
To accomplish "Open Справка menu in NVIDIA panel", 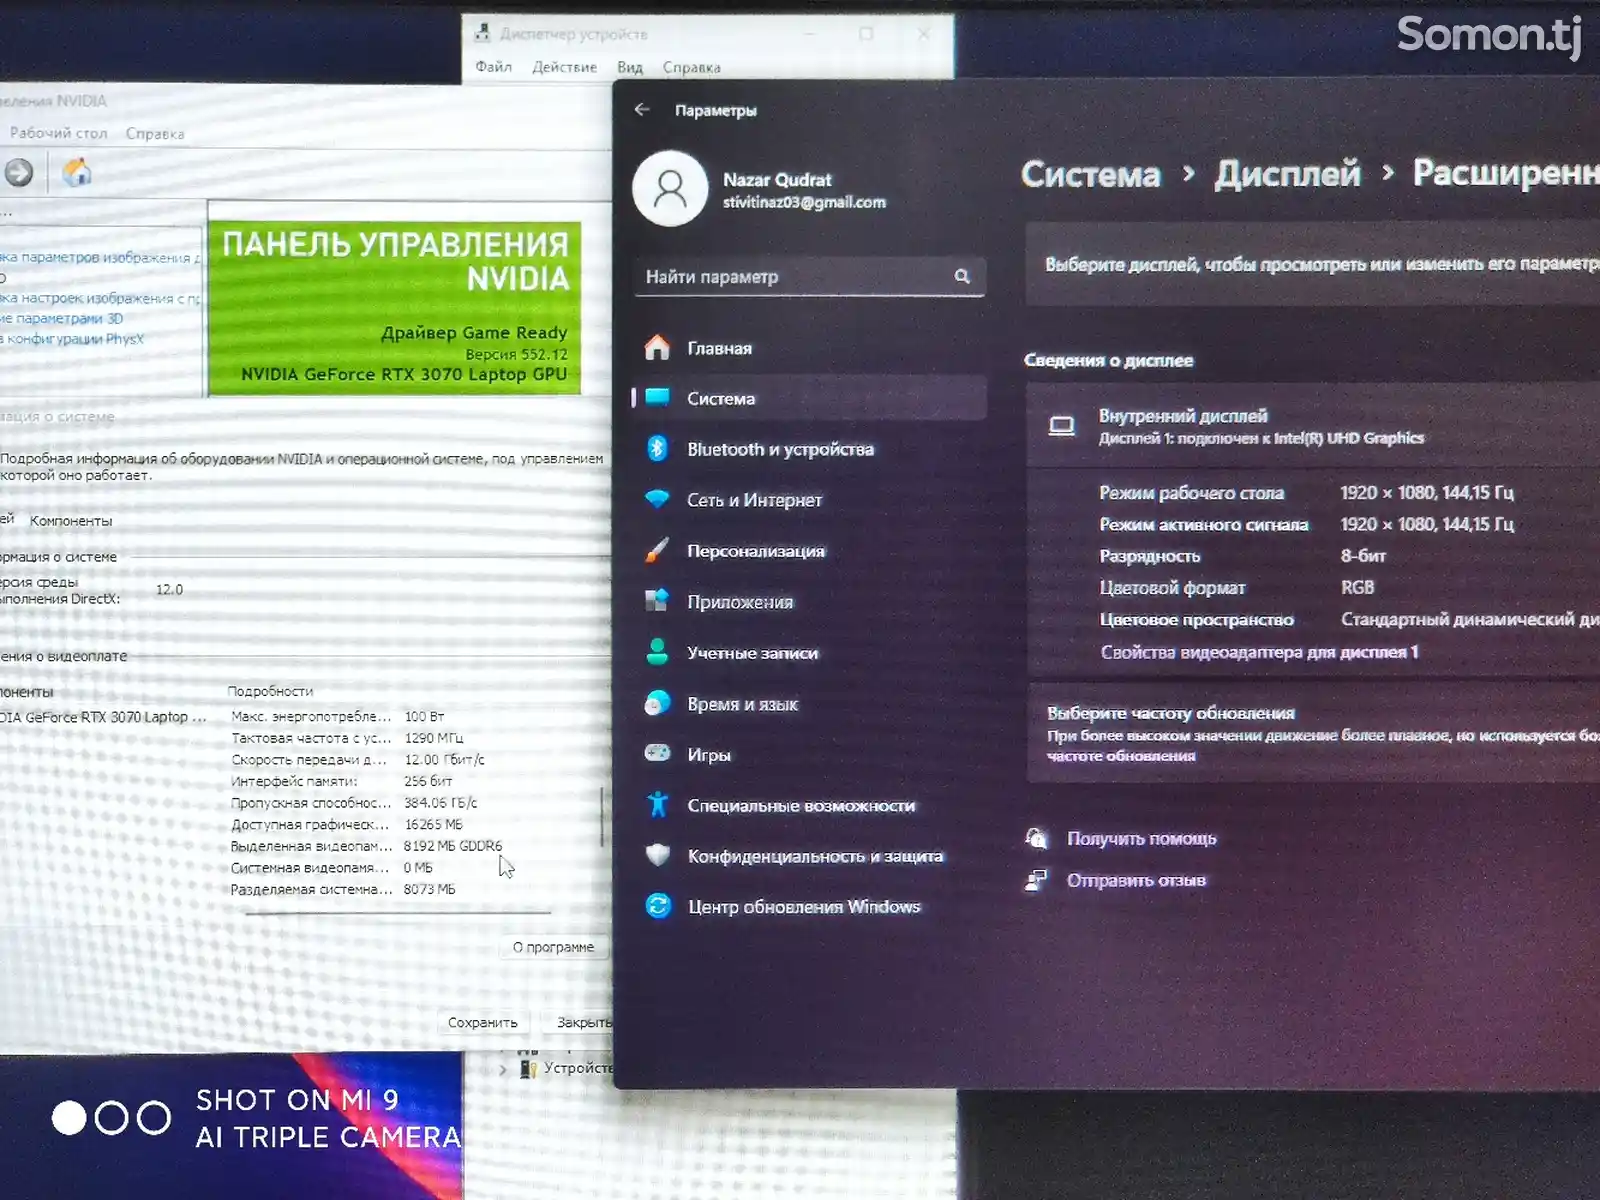I will click(x=155, y=133).
